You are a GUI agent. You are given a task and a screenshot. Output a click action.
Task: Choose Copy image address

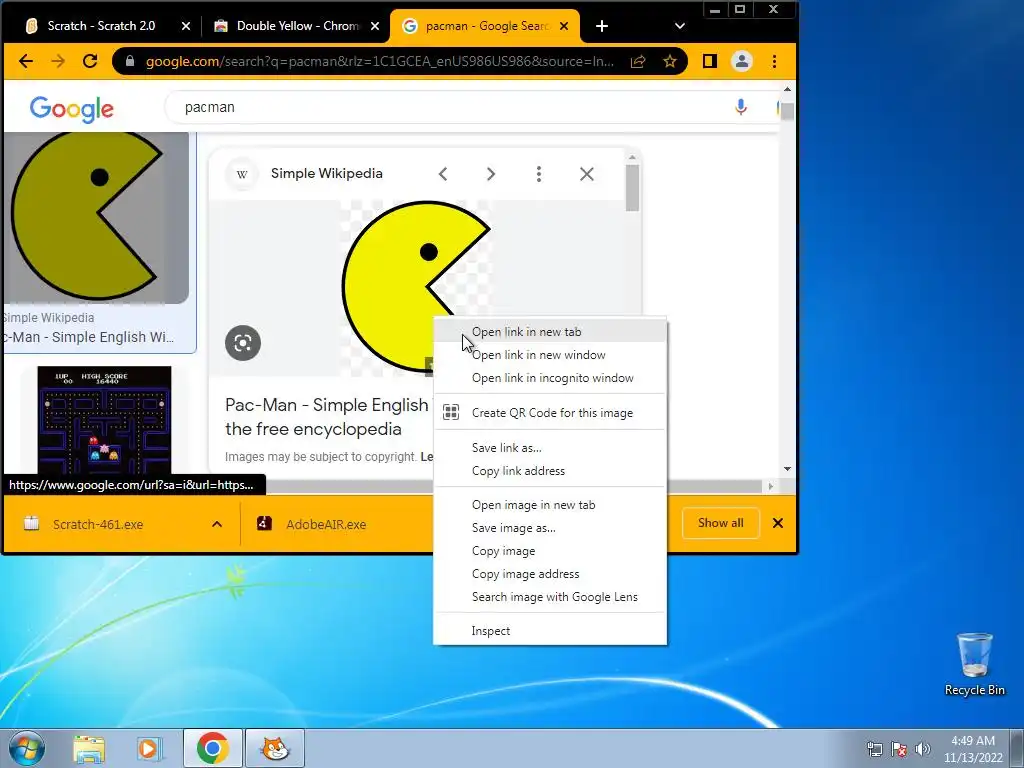(550, 574)
